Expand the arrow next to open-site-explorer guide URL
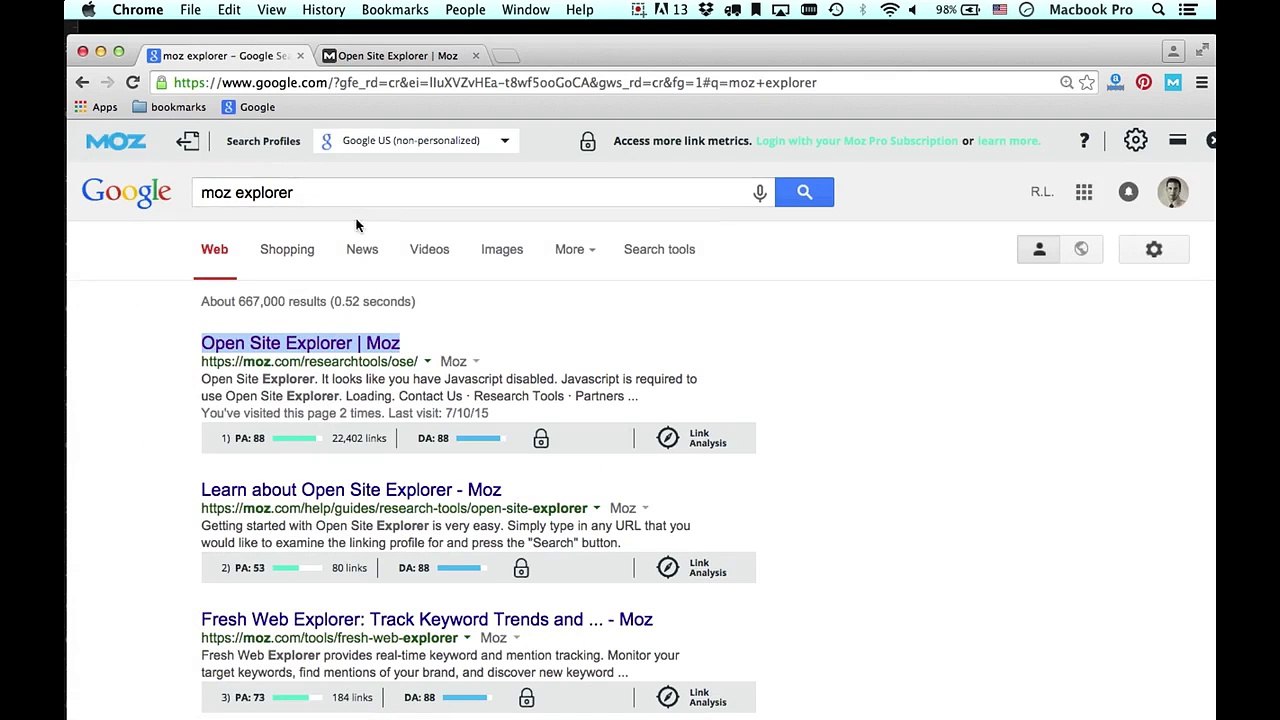This screenshot has width=1280, height=720. coord(597,508)
